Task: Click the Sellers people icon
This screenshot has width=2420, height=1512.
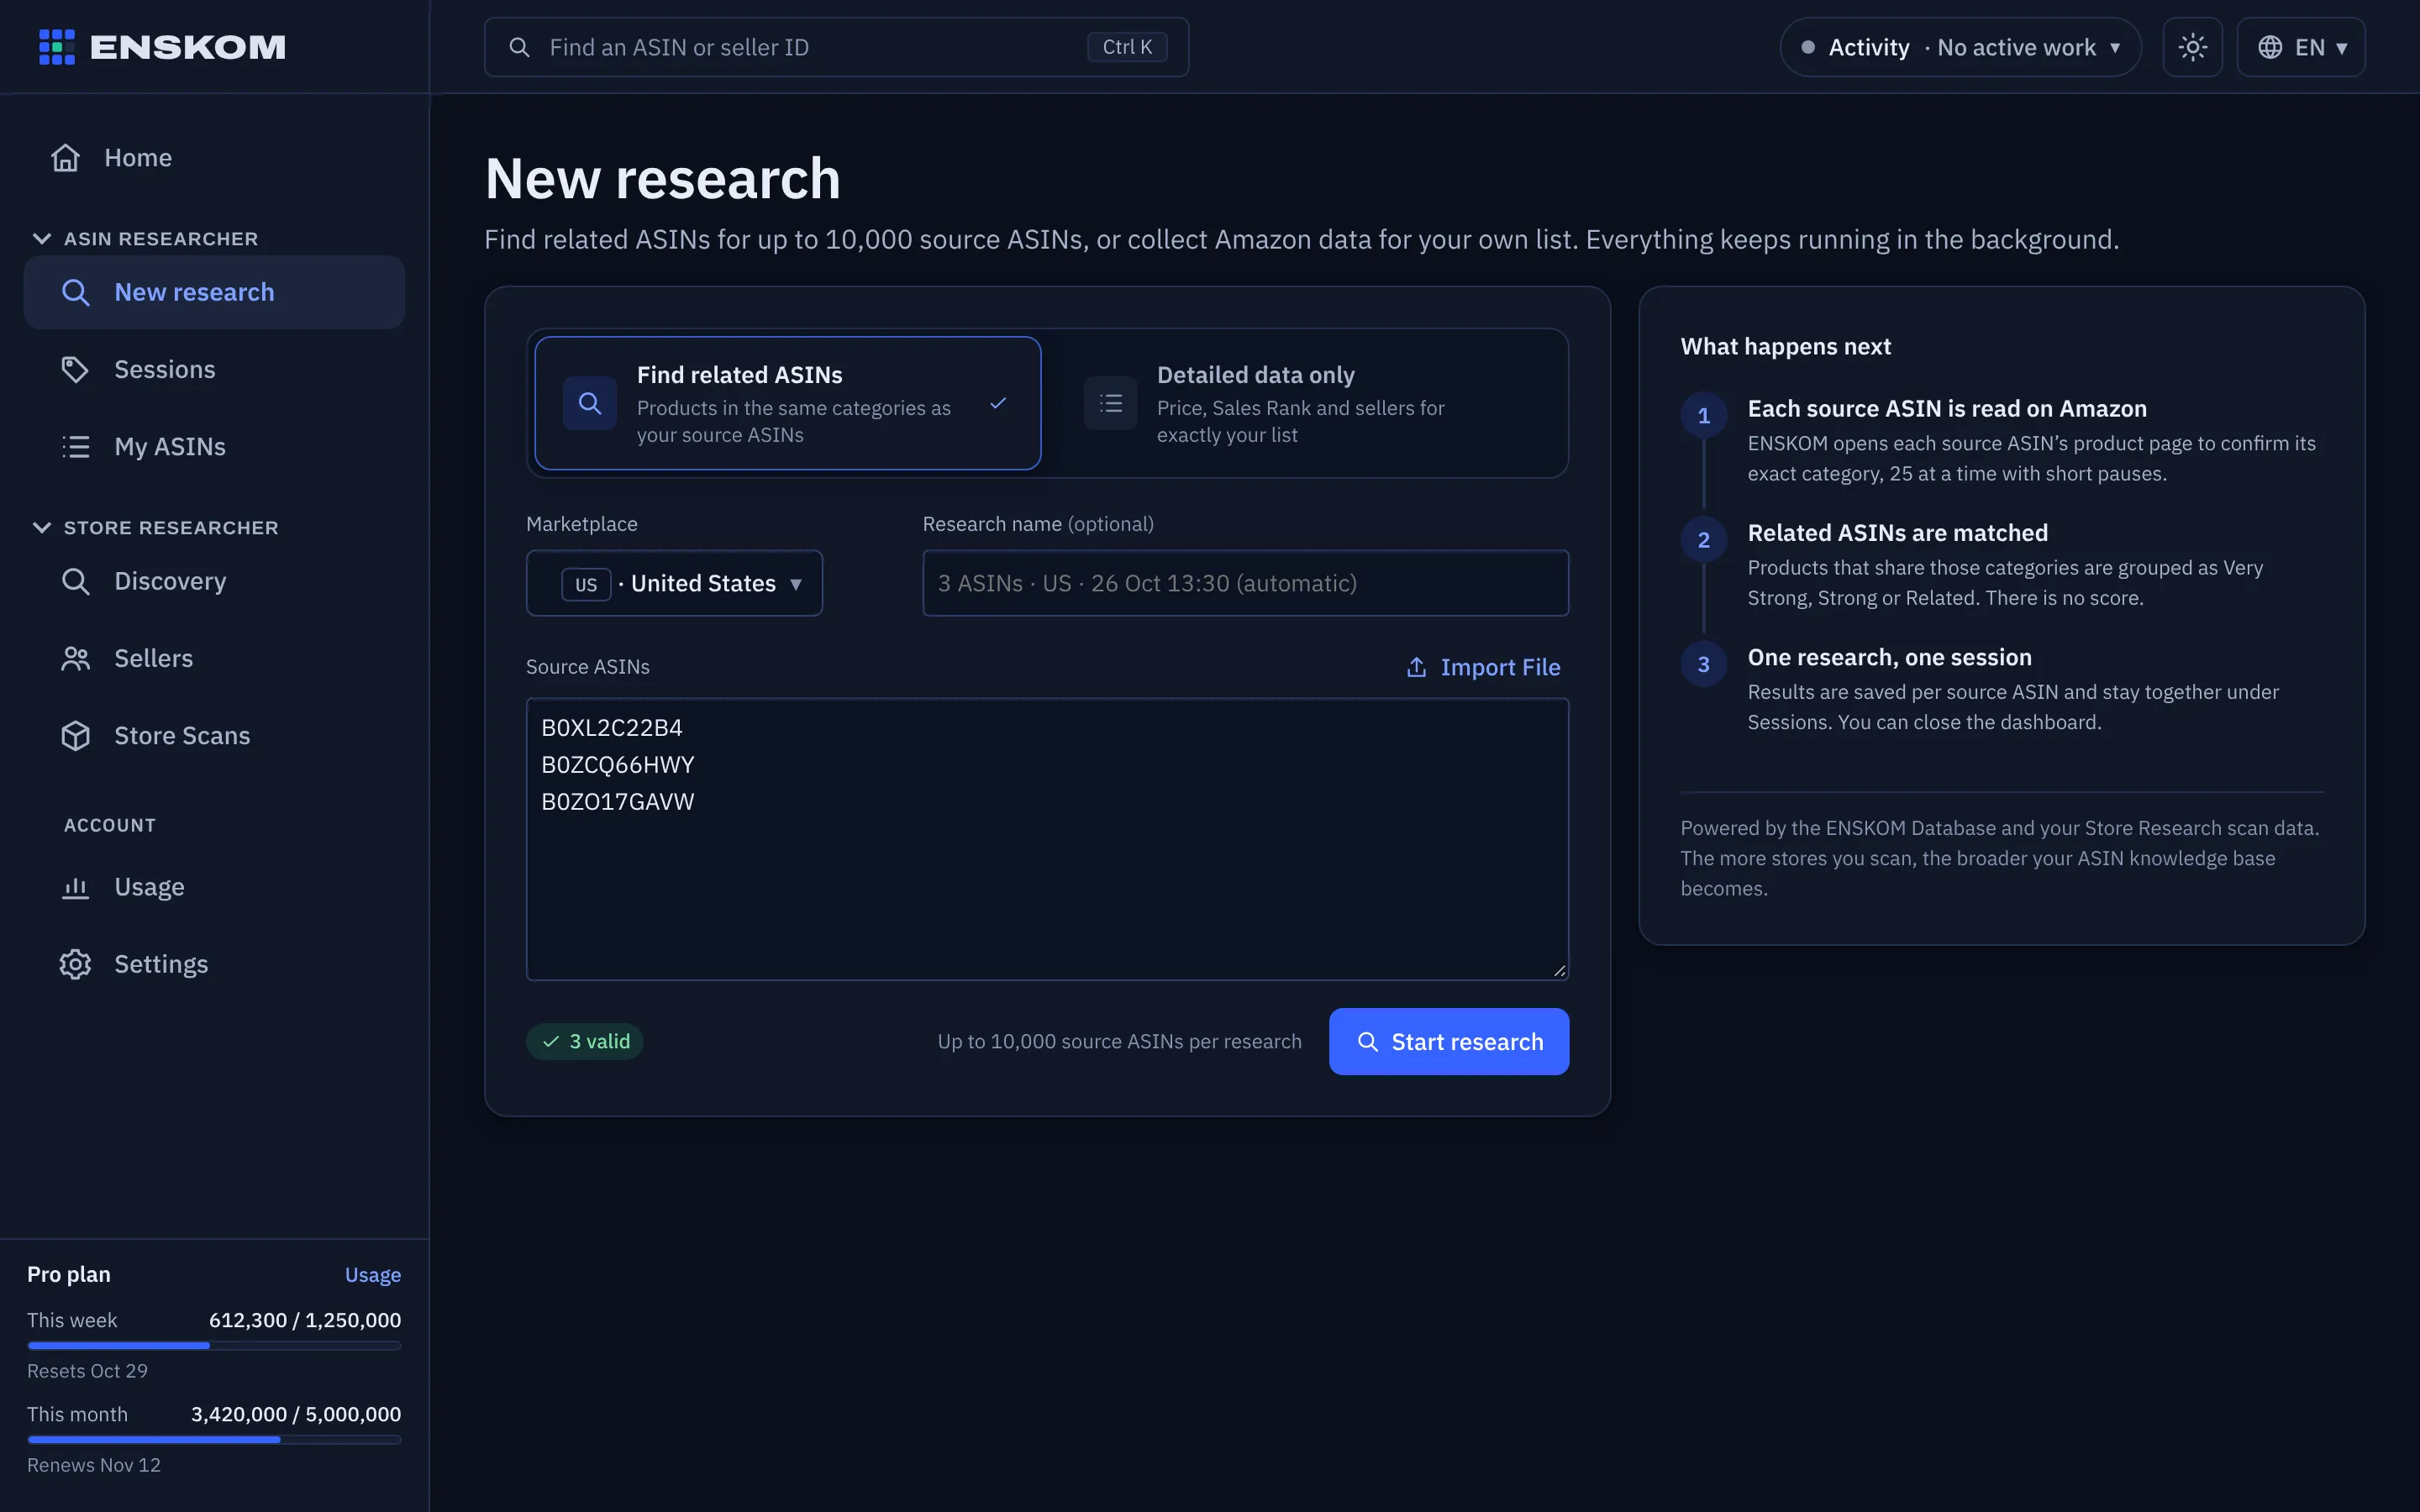Action: [76, 658]
